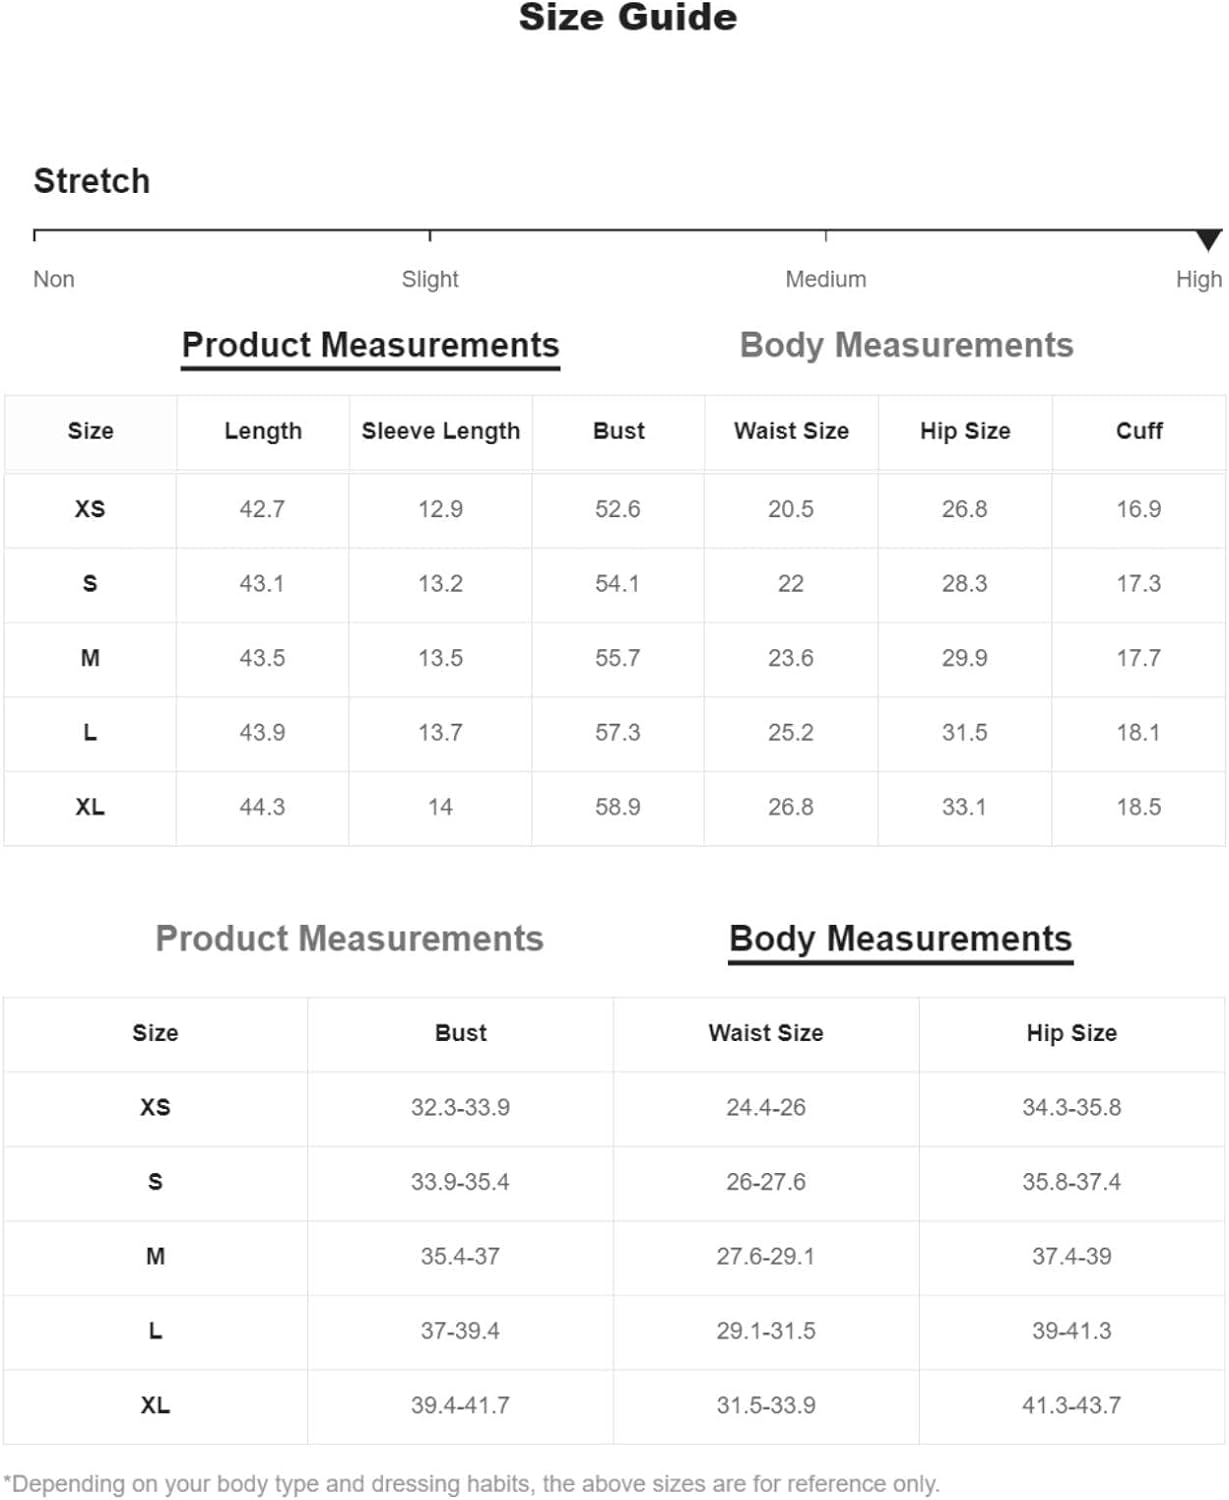The height and width of the screenshot is (1500, 1229).
Task: Click the Medium stretch label
Action: tap(825, 279)
